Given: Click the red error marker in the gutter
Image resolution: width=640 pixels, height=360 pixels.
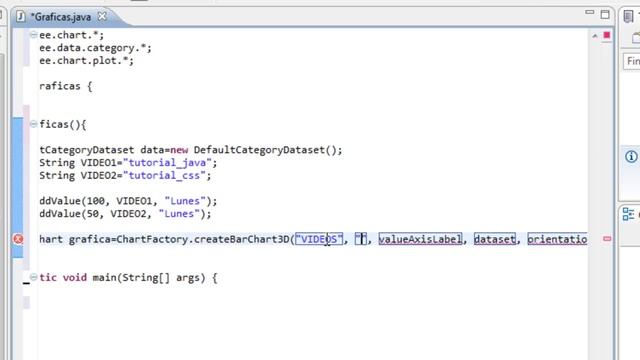Looking at the screenshot, I should coord(18,239).
